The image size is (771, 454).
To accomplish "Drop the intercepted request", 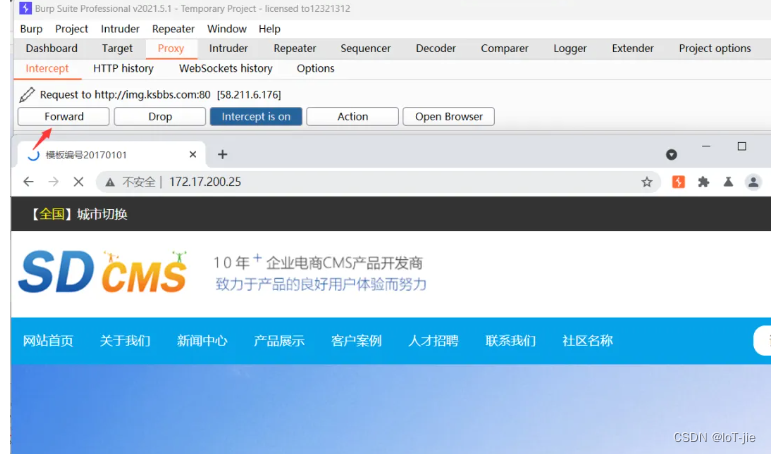I will click(160, 117).
